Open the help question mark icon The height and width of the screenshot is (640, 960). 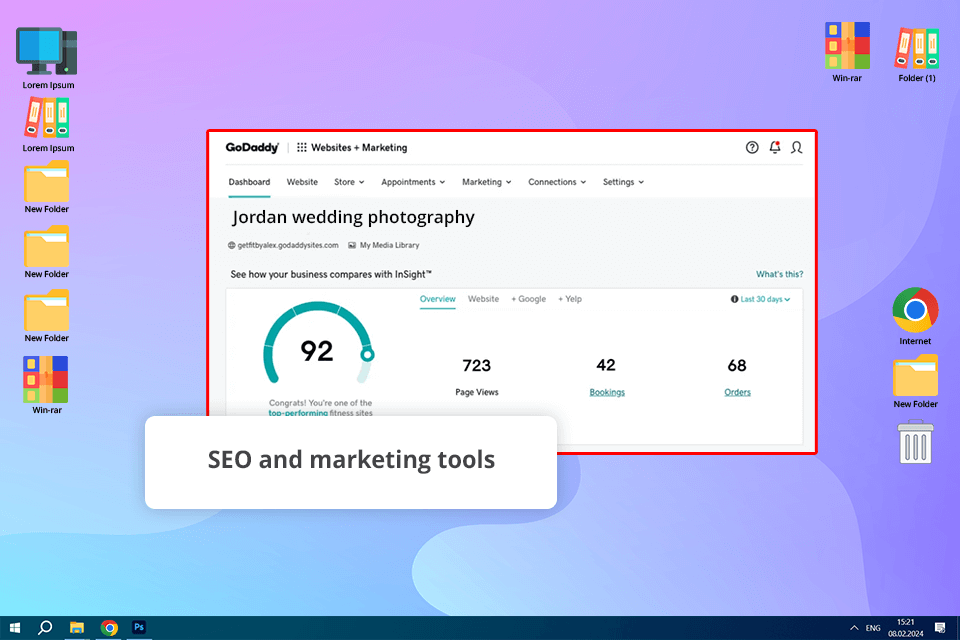click(752, 147)
